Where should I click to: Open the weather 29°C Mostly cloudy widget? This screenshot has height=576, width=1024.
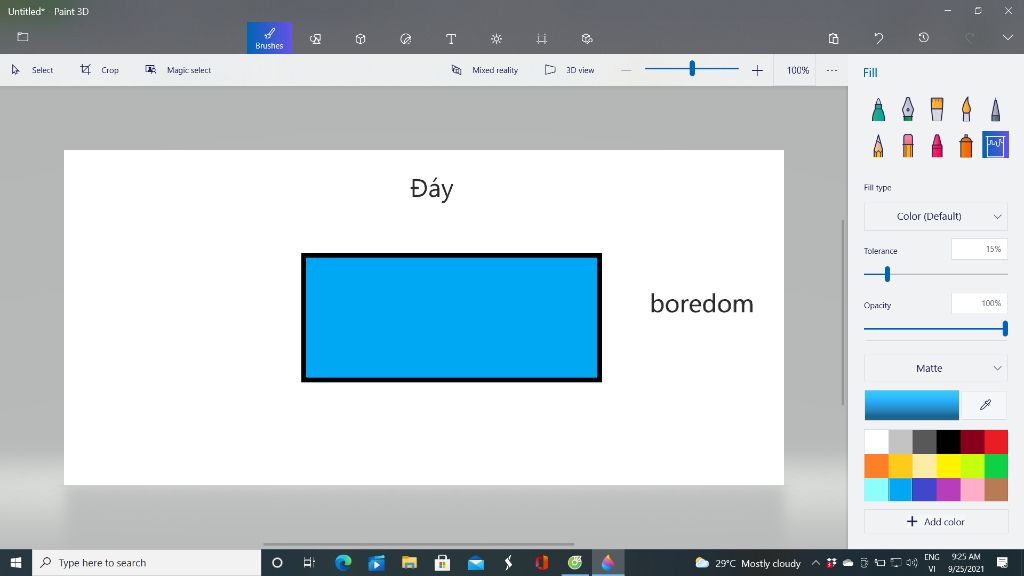pyautogui.click(x=748, y=563)
